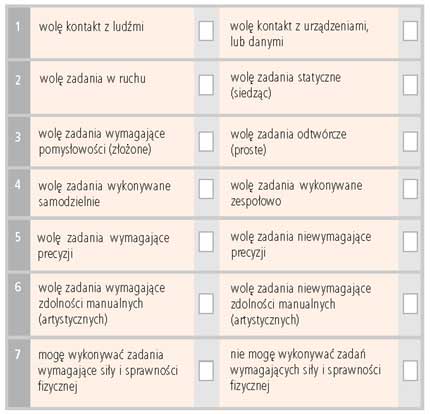This screenshot has height=414, width=430.
Task: Click row number 5 cell
Action: (19, 245)
